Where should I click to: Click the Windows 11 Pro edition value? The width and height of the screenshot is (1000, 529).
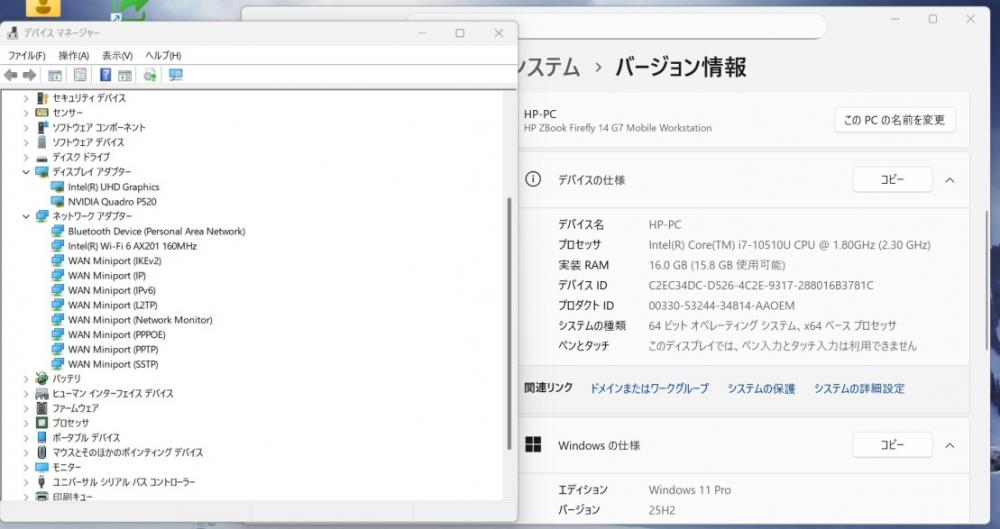tap(689, 490)
